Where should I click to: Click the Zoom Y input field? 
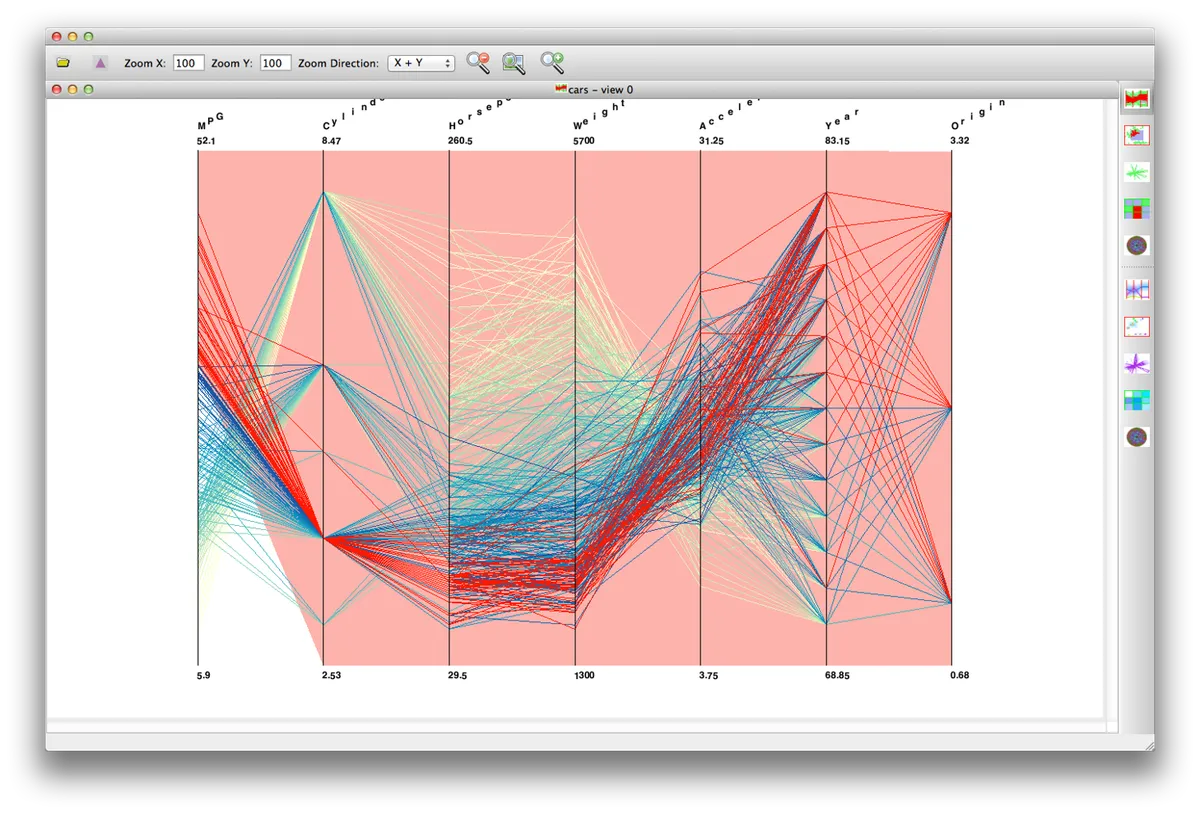(x=275, y=63)
